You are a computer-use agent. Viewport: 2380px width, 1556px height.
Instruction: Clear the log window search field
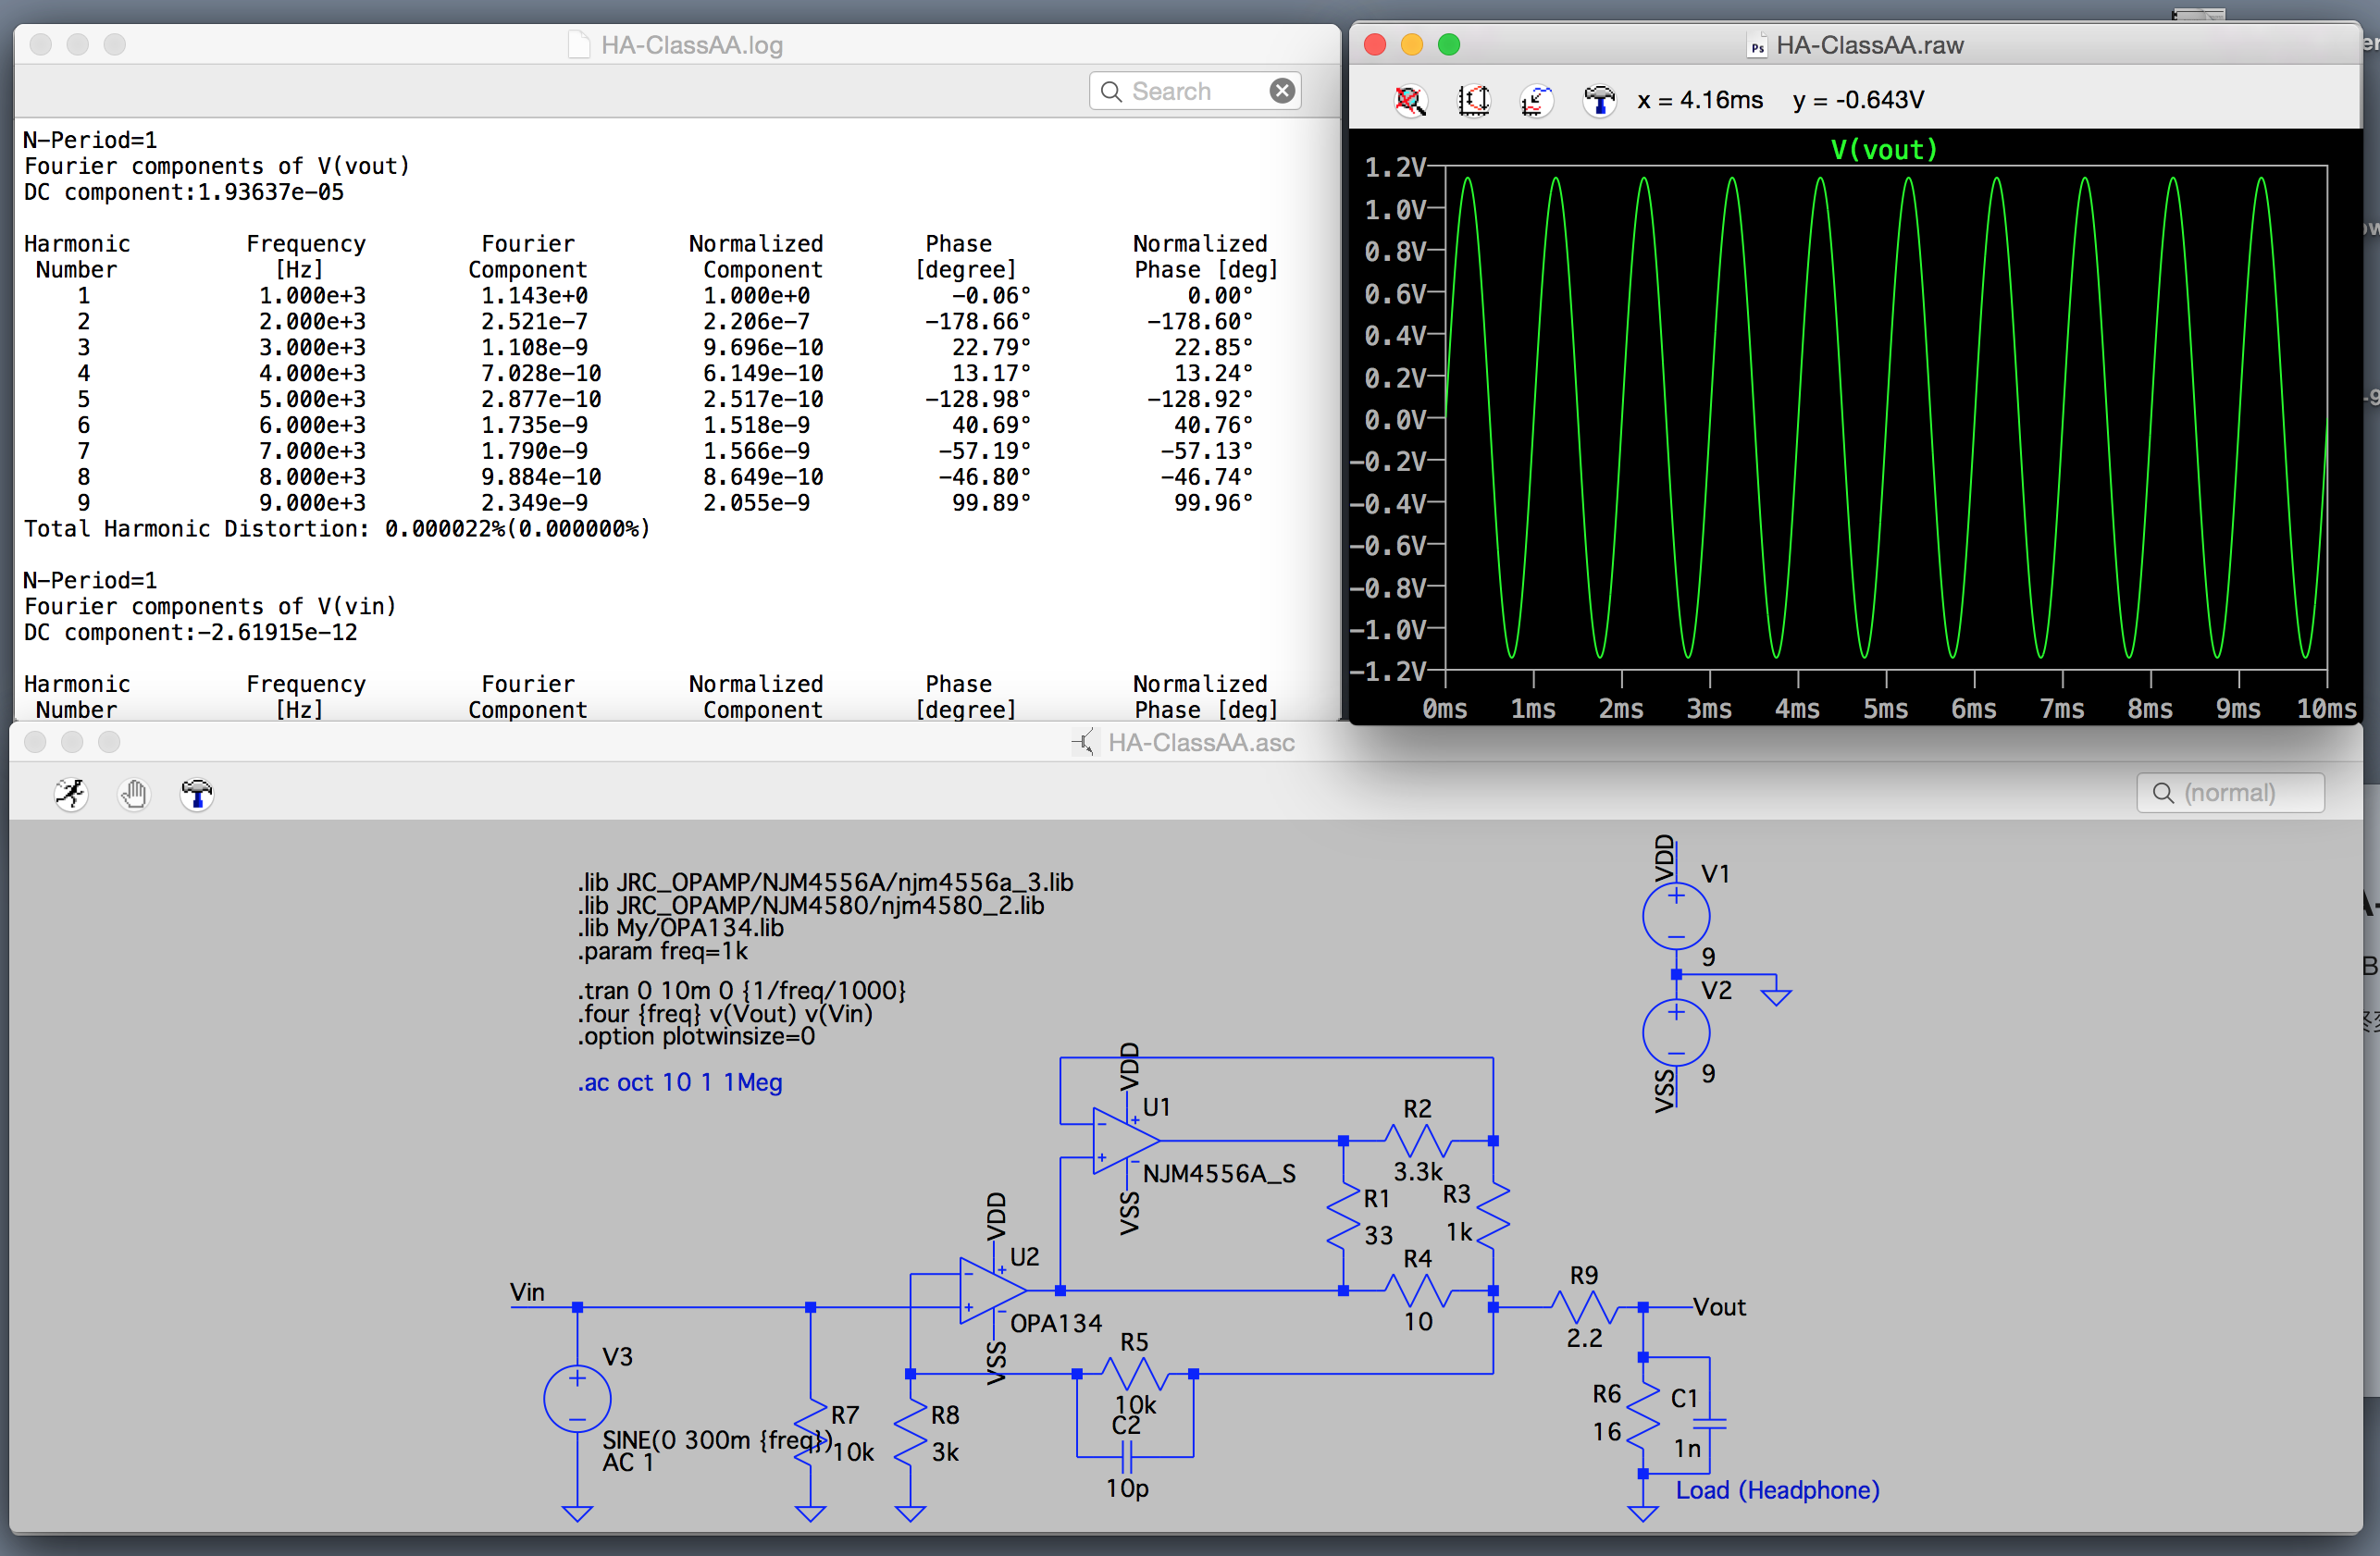[x=1282, y=91]
